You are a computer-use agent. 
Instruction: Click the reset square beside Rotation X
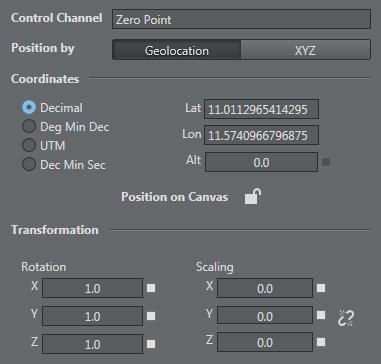tap(151, 288)
